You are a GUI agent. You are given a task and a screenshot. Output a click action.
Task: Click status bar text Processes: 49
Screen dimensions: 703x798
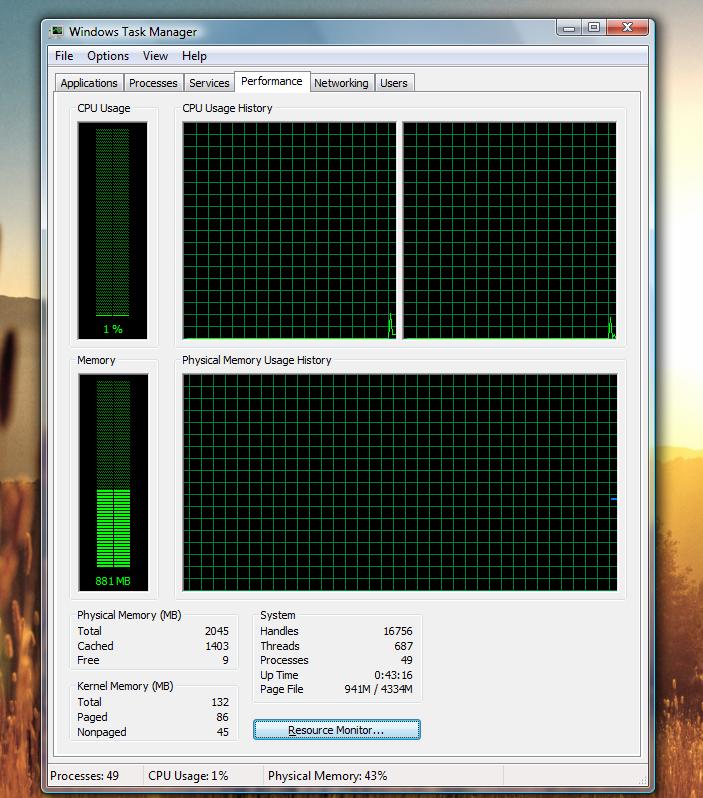pos(85,776)
